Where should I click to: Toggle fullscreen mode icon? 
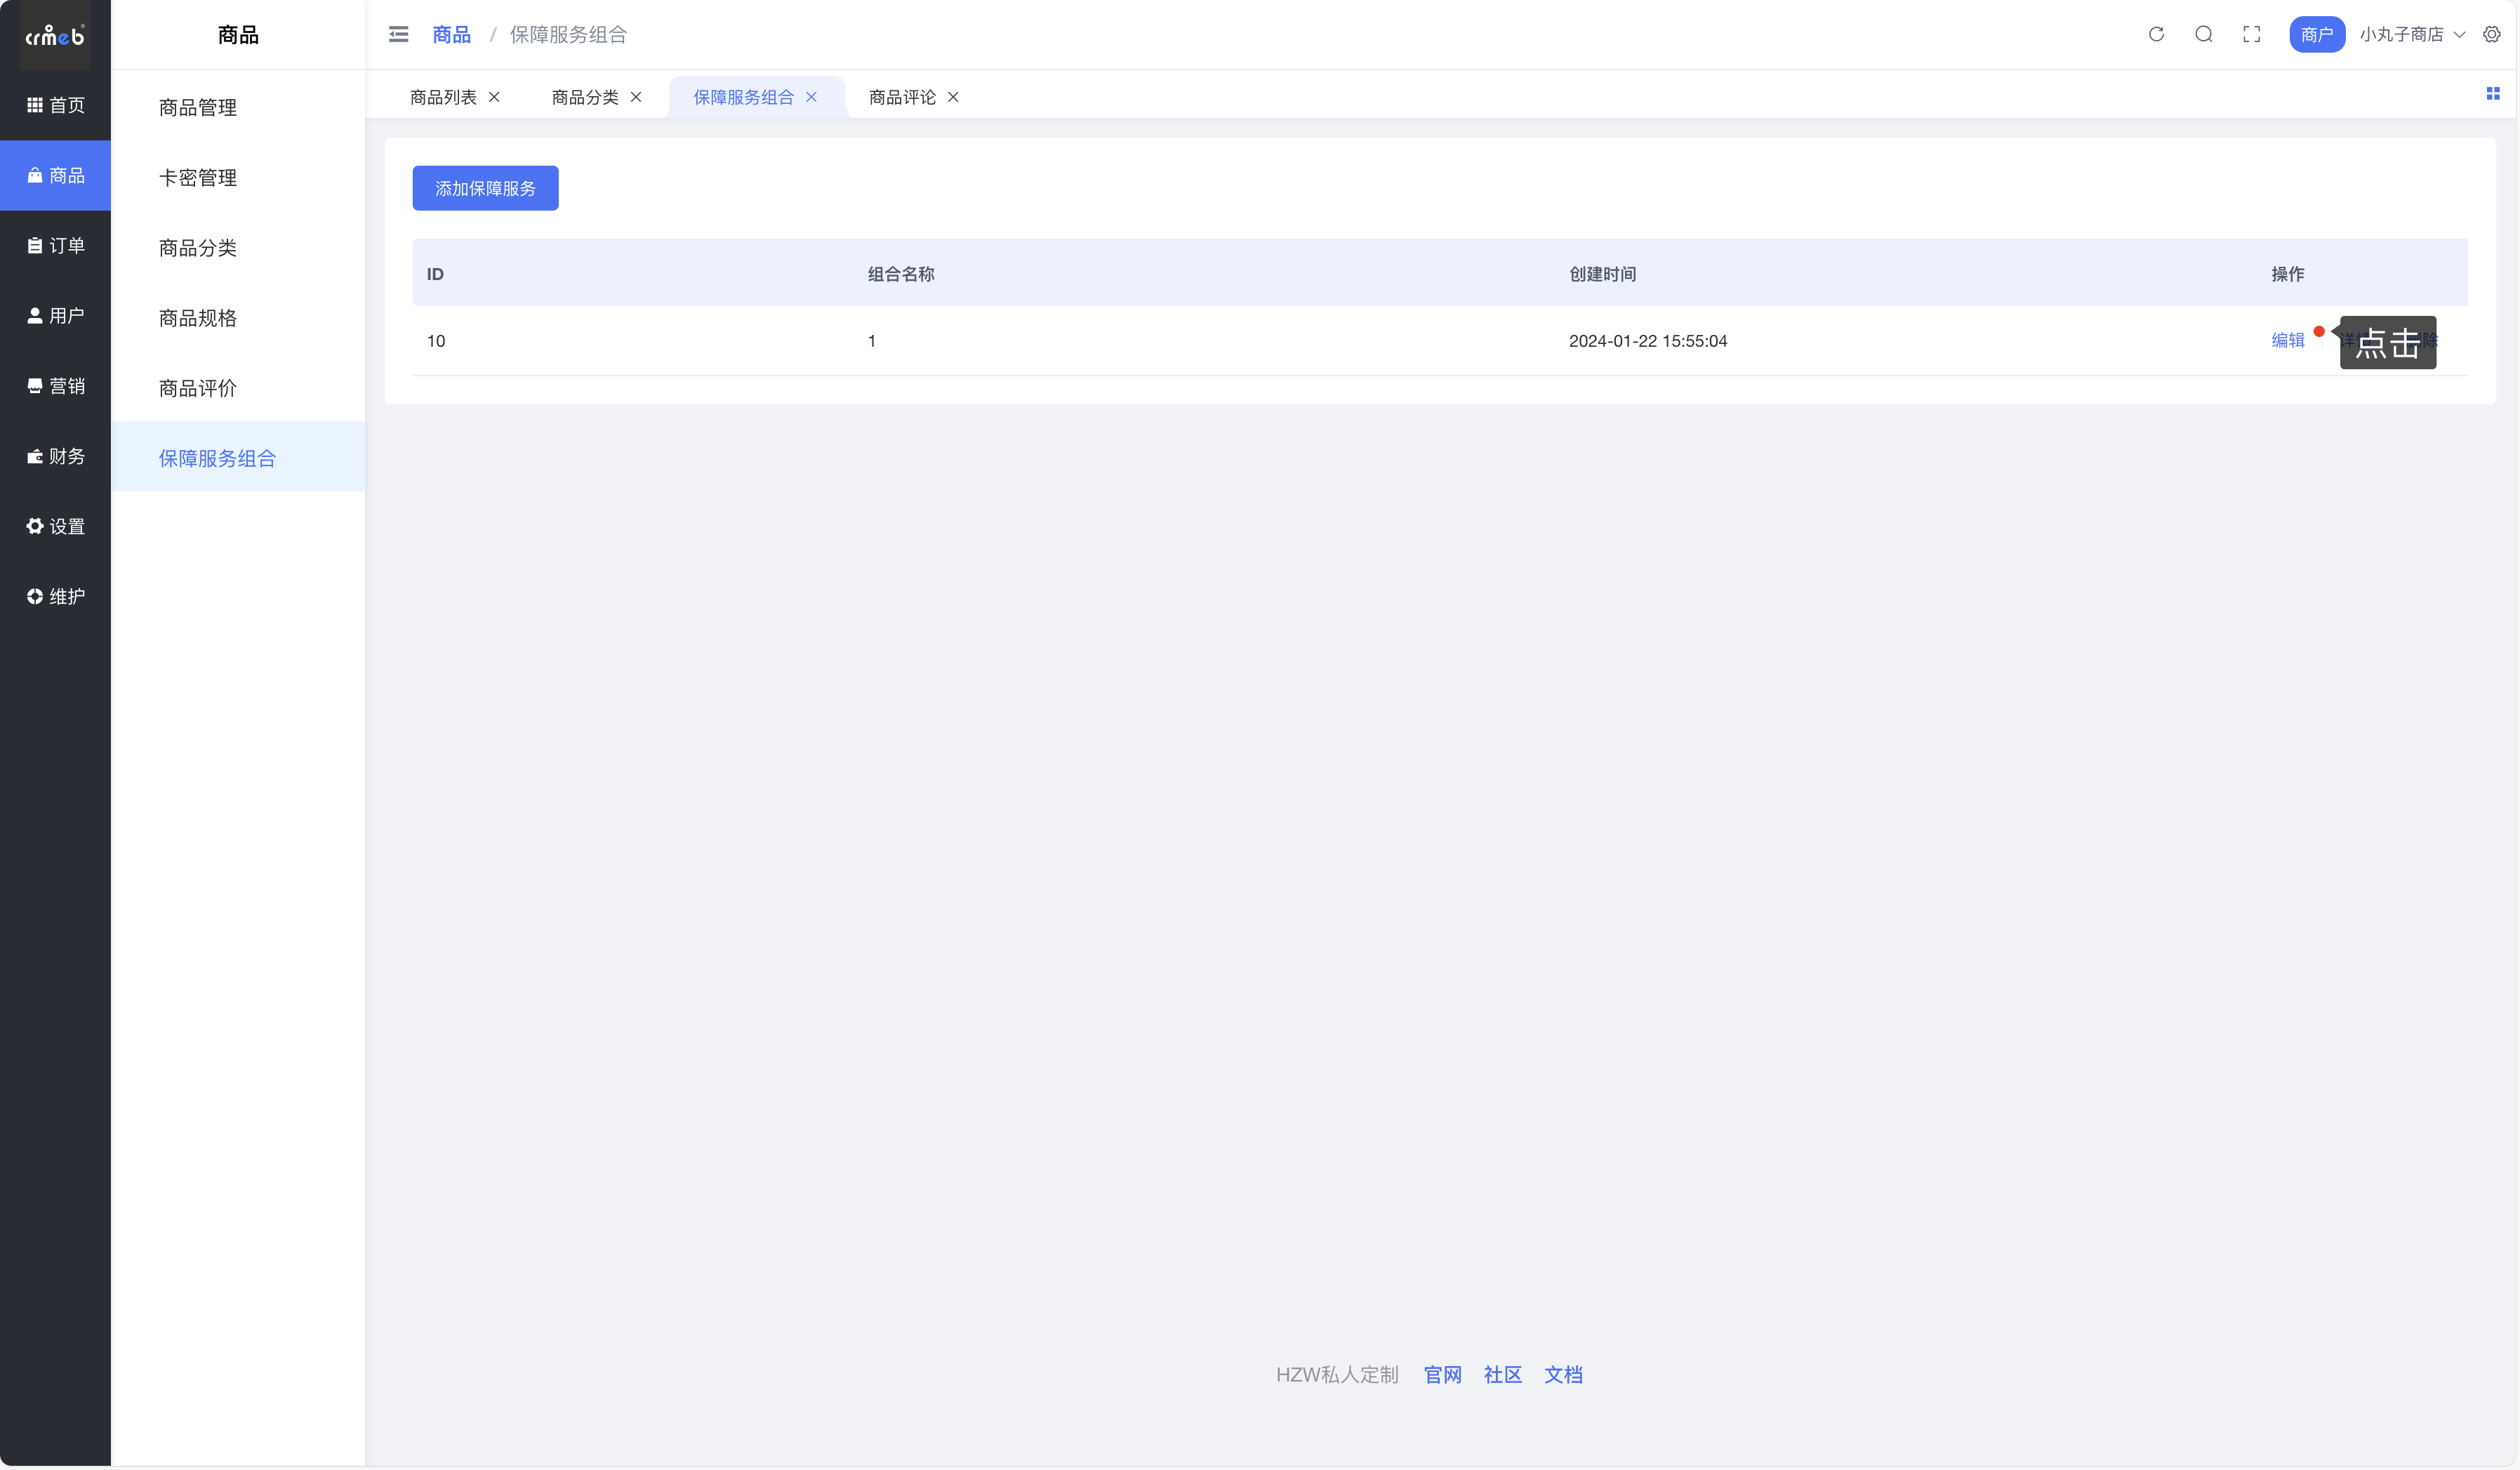tap(2251, 34)
